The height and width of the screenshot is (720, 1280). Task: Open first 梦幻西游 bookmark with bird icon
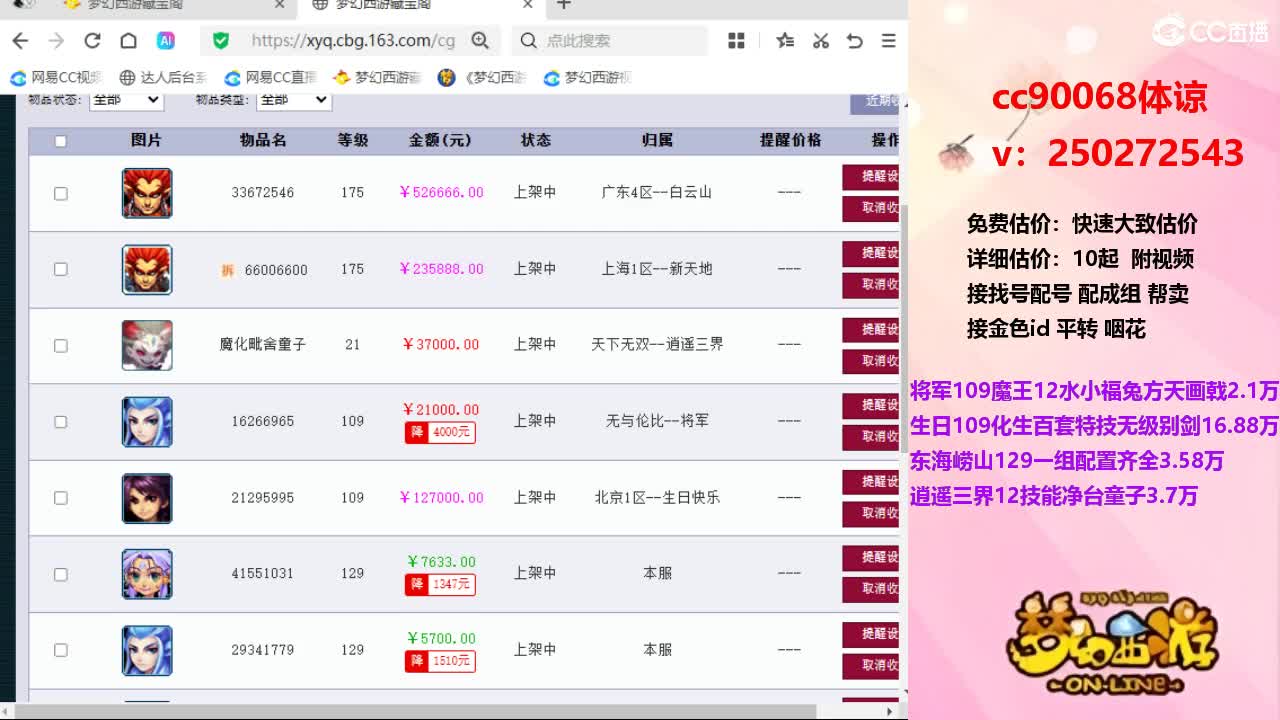(x=377, y=77)
